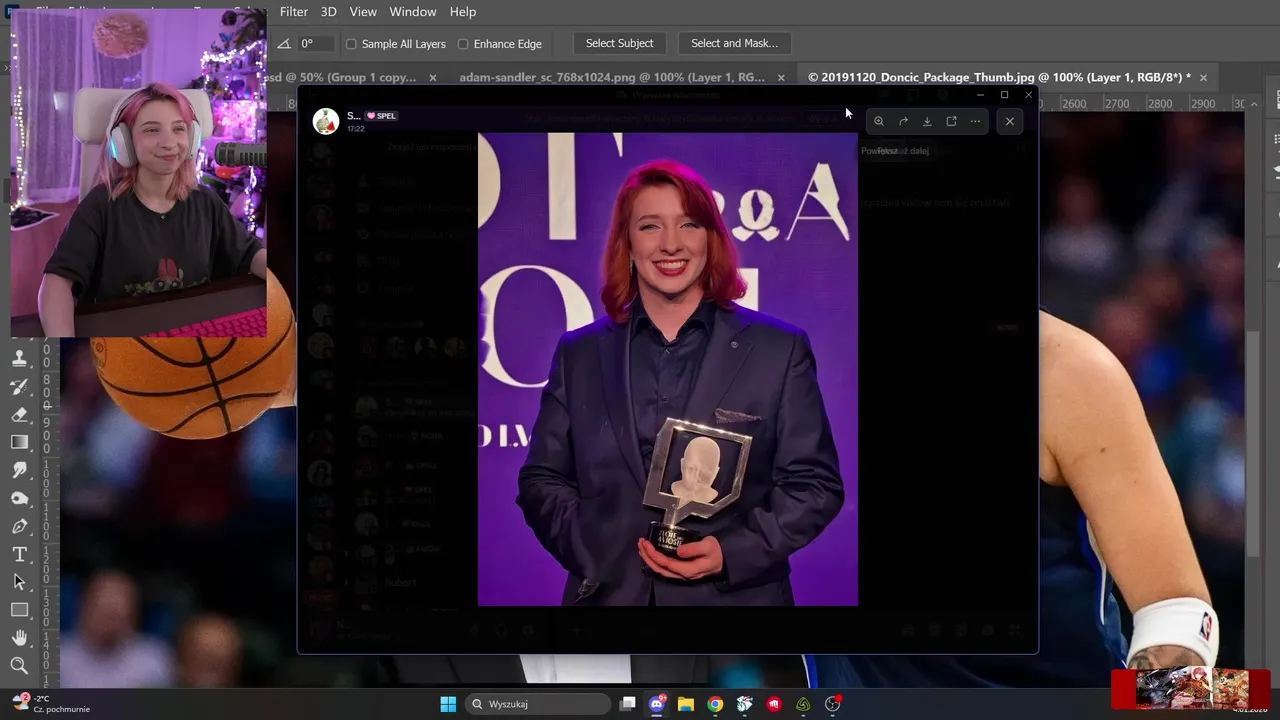Click the weather widget showing -2°C

[x=50, y=704]
